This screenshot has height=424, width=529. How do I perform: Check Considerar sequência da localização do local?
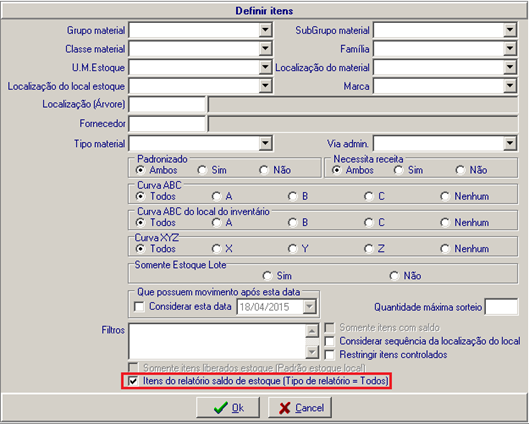pos(329,341)
